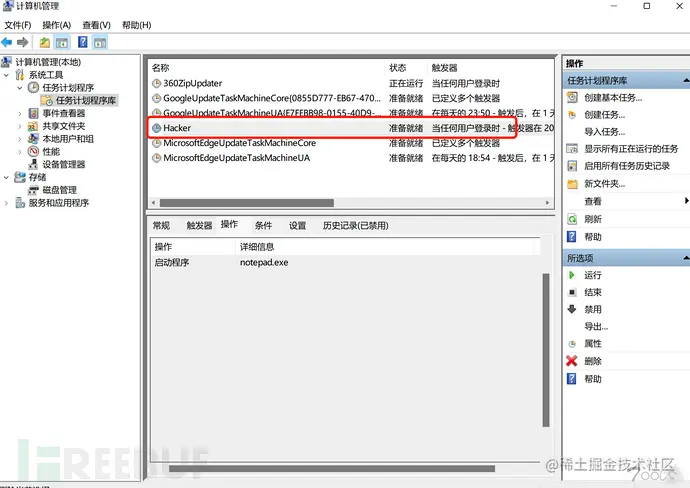Click the blue help toolbar icon
The height and width of the screenshot is (488, 690).
82,42
